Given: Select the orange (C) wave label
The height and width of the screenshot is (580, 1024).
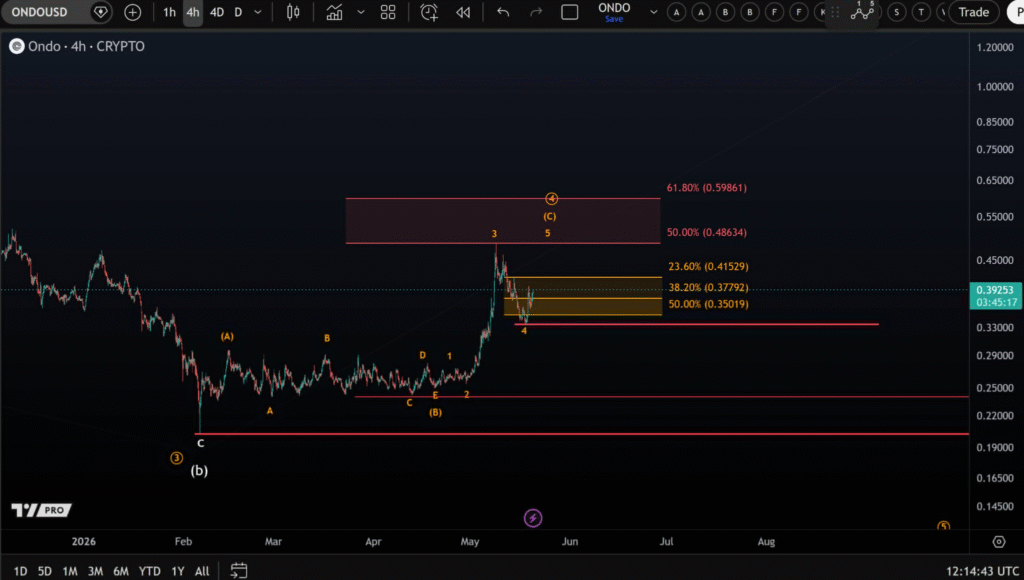Looking at the screenshot, I should tap(550, 216).
